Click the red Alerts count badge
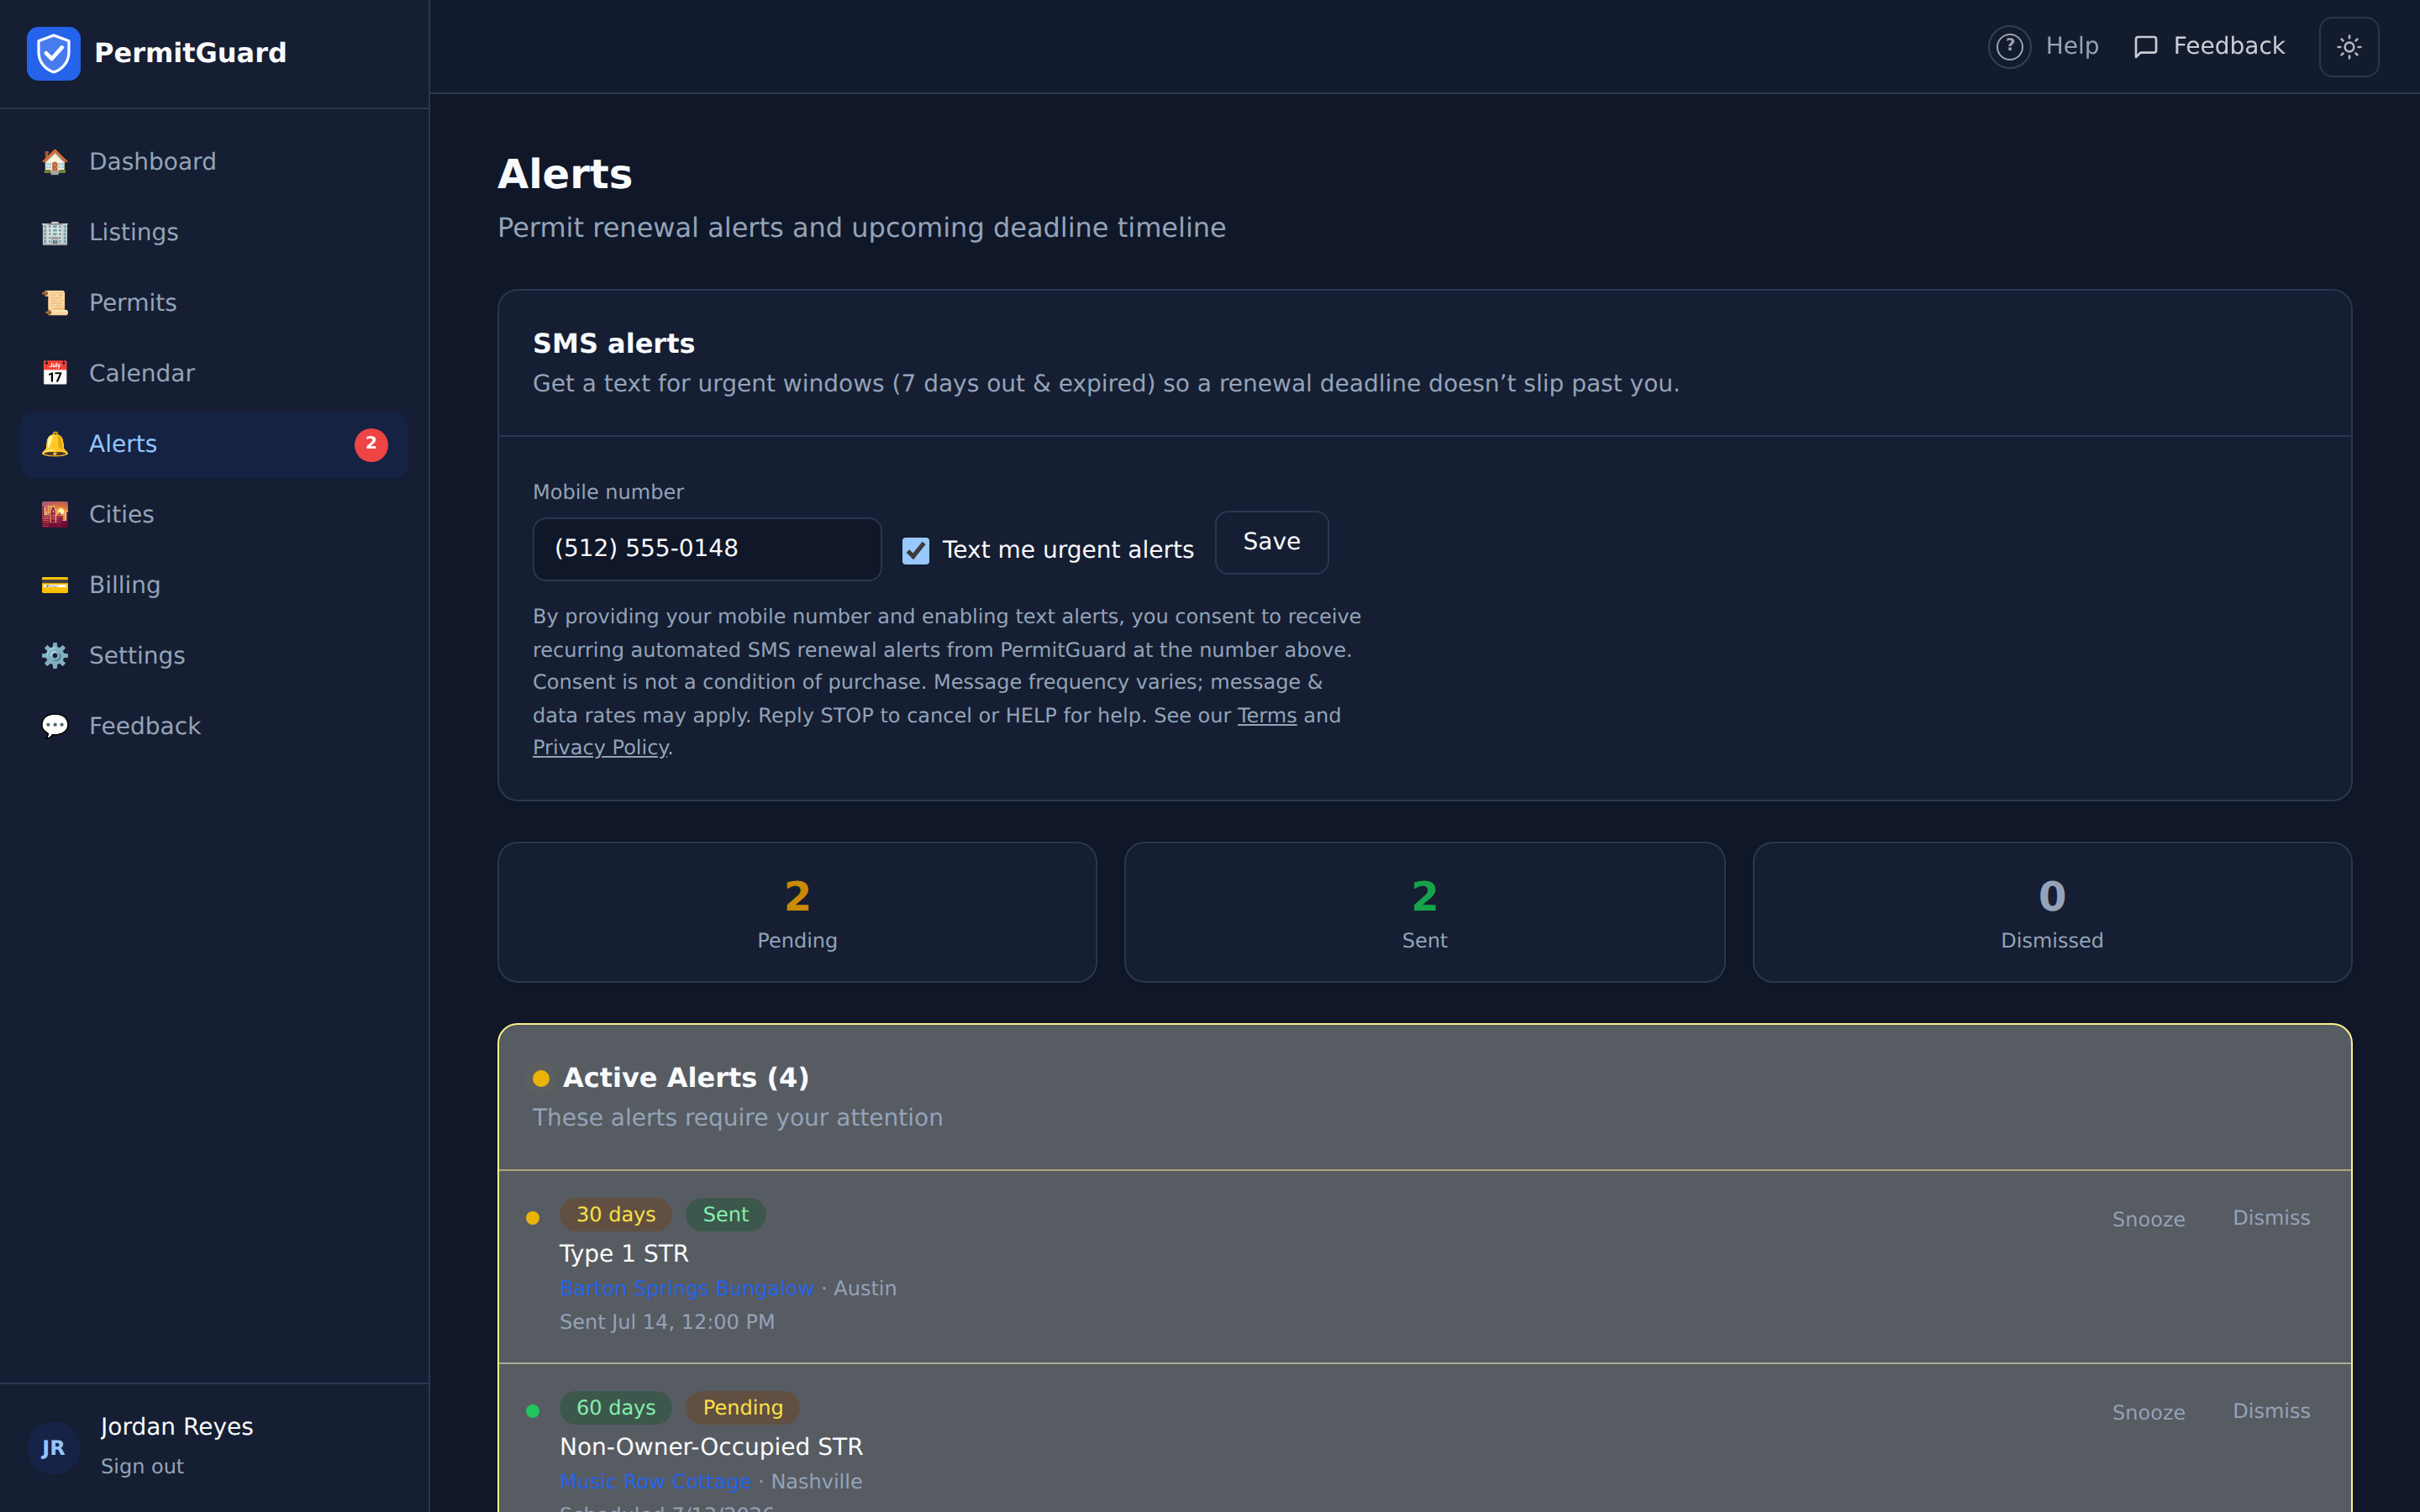This screenshot has width=2420, height=1512. [x=371, y=444]
